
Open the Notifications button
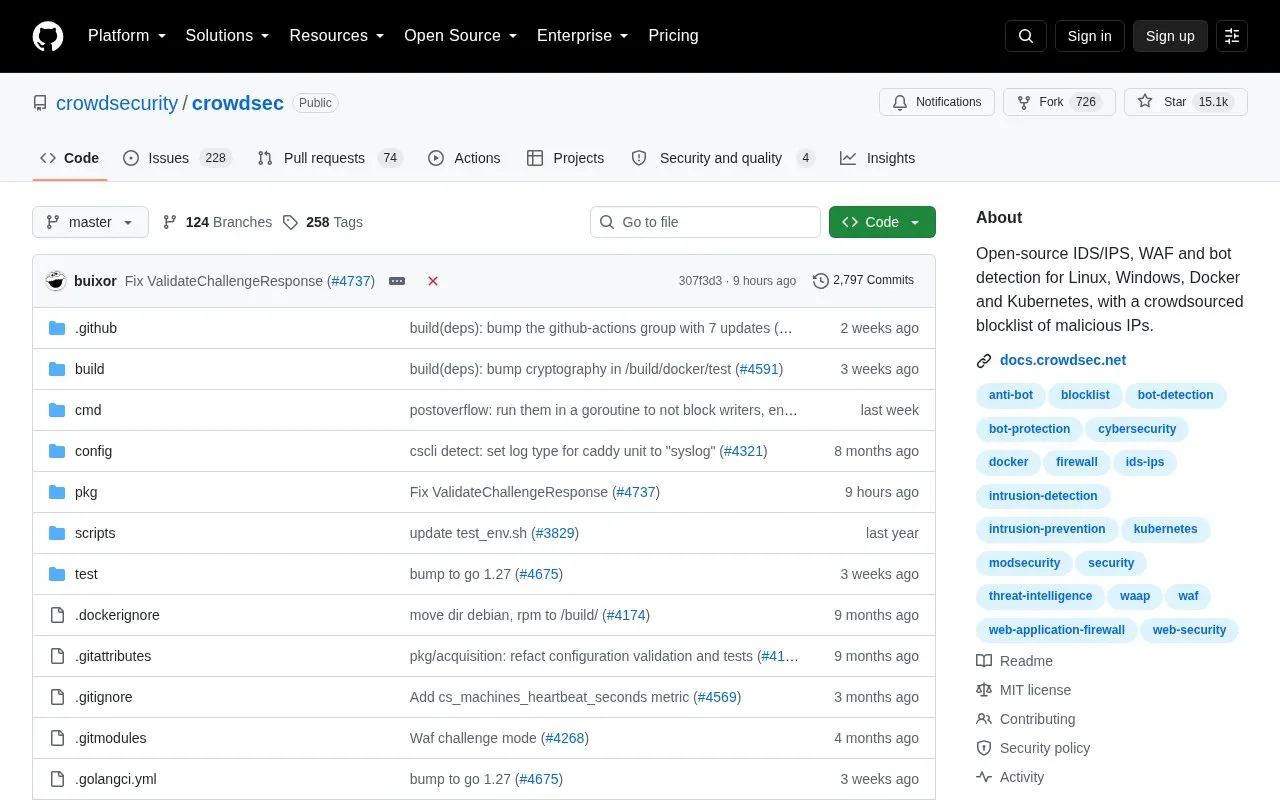tap(937, 102)
